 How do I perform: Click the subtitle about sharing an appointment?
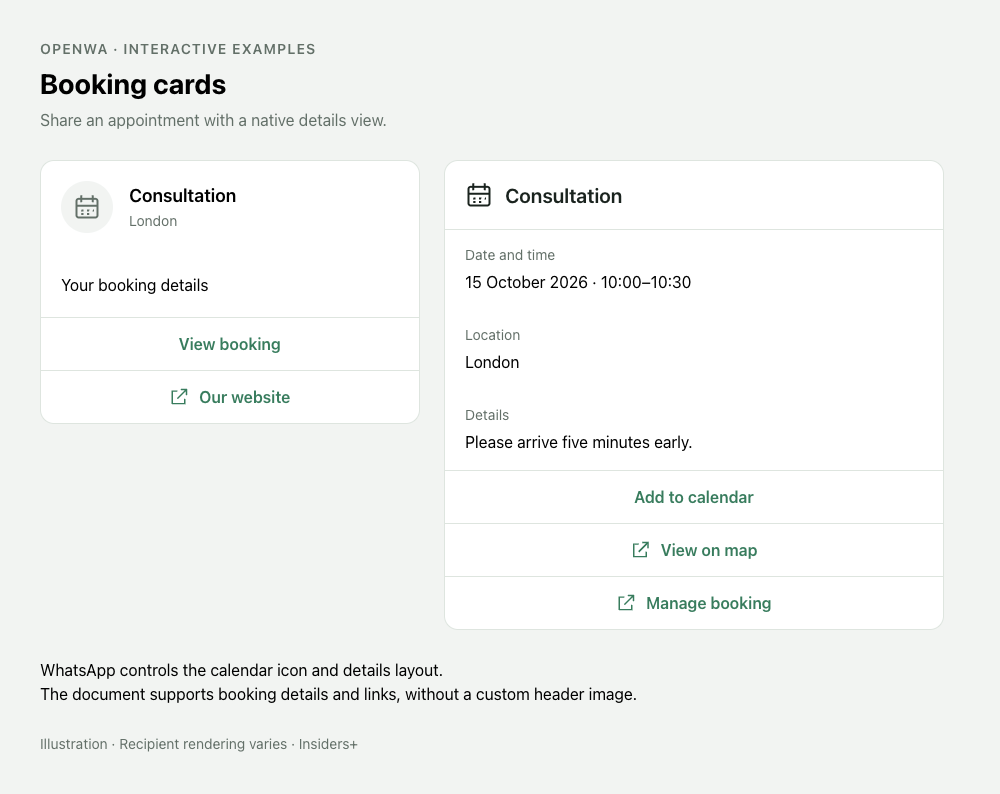point(213,121)
